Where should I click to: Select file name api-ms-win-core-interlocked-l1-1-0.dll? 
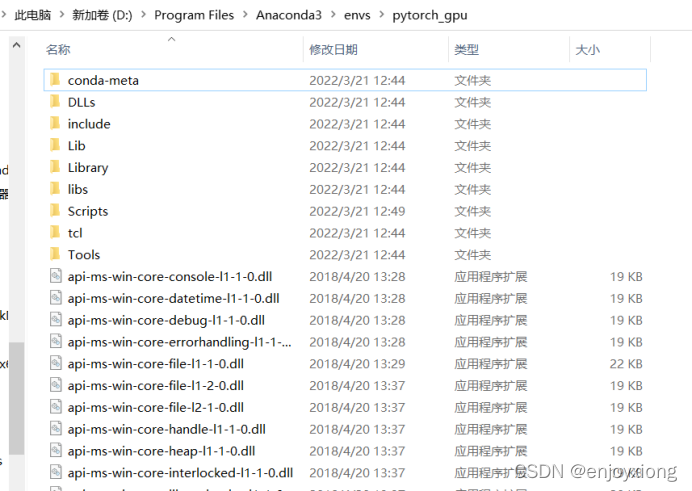click(181, 472)
